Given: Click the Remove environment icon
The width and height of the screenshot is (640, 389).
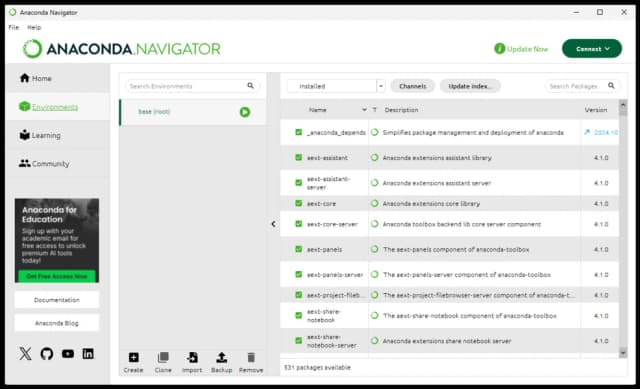Looking at the screenshot, I should pyautogui.click(x=251, y=358).
